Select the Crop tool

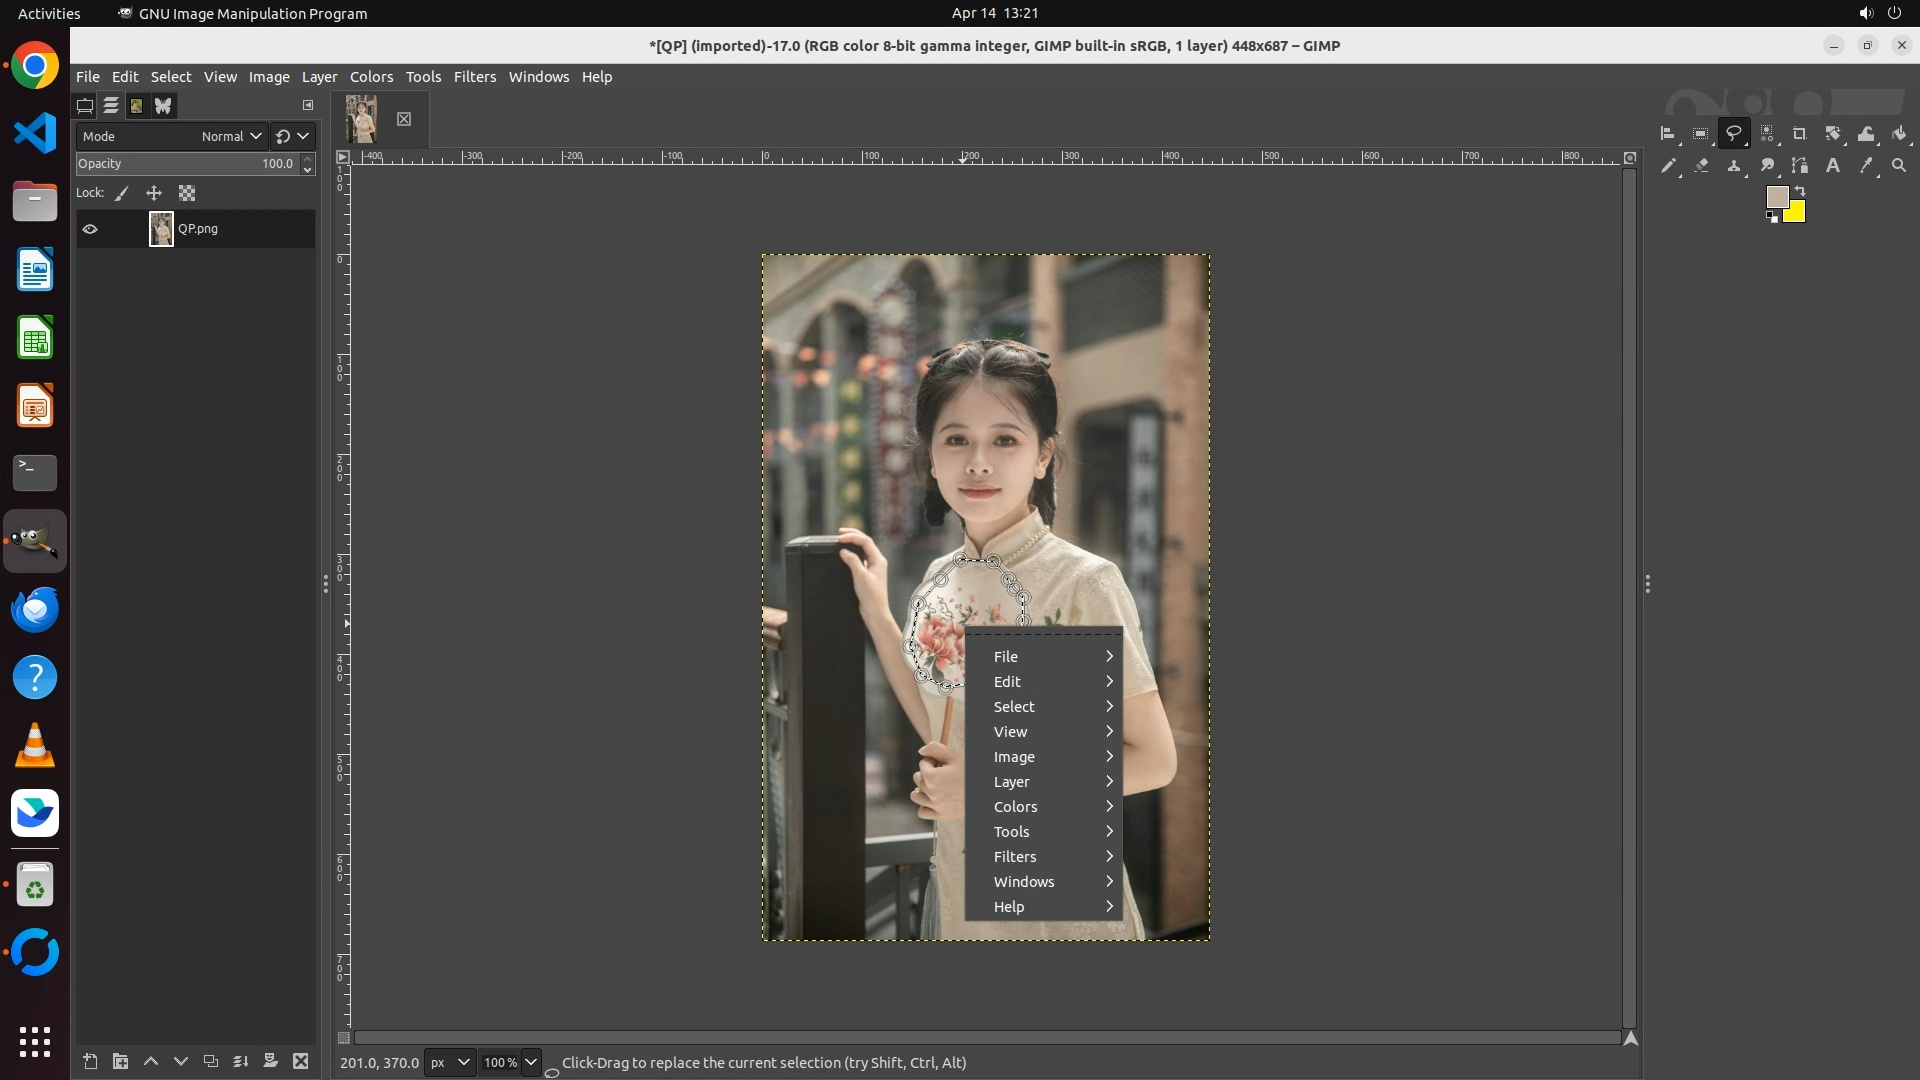[1800, 134]
